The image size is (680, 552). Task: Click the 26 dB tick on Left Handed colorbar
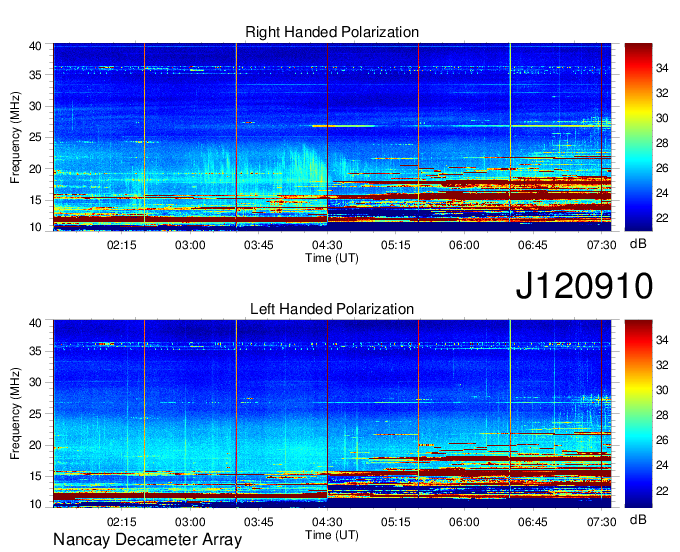click(x=662, y=440)
